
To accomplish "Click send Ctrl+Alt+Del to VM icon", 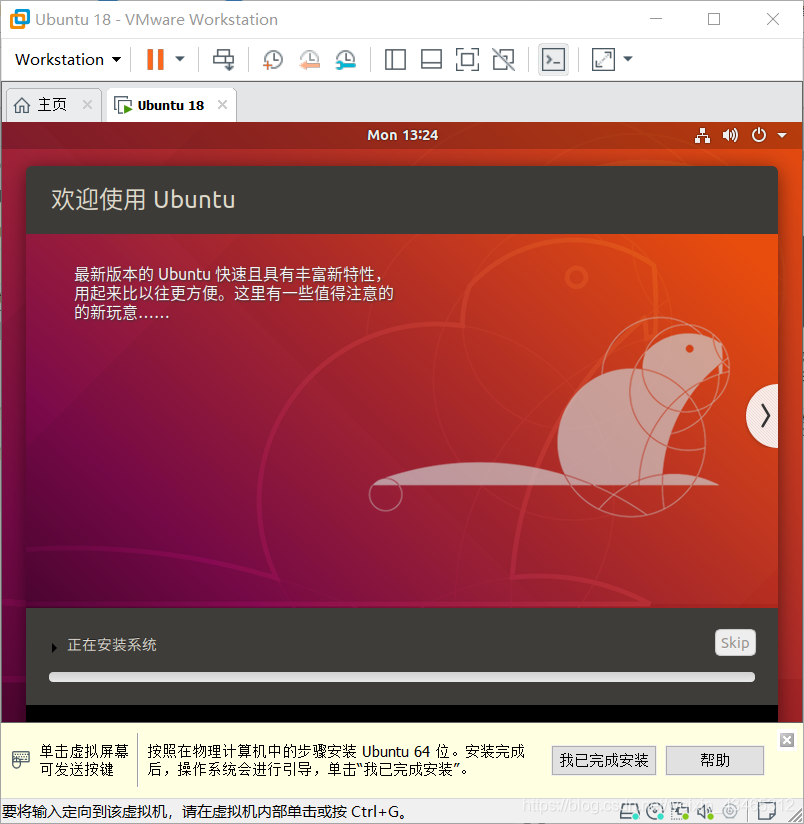I will click(223, 59).
